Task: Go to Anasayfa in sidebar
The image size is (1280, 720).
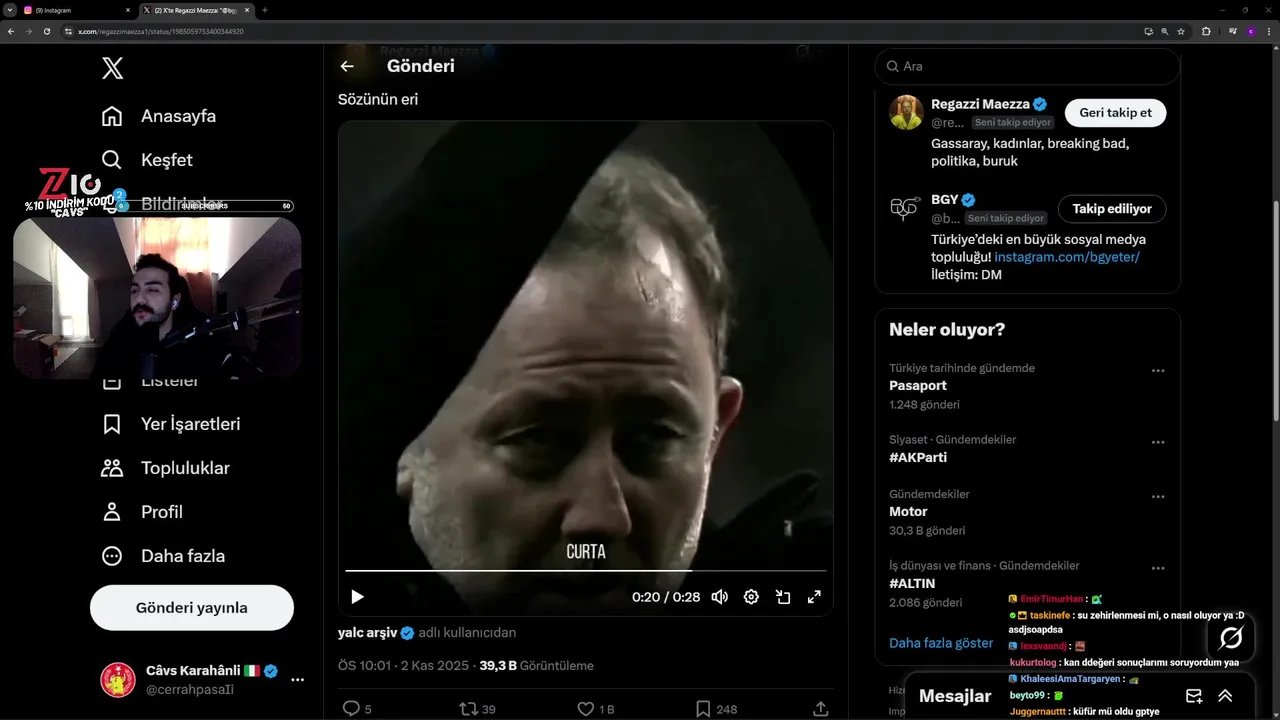Action: point(159,116)
